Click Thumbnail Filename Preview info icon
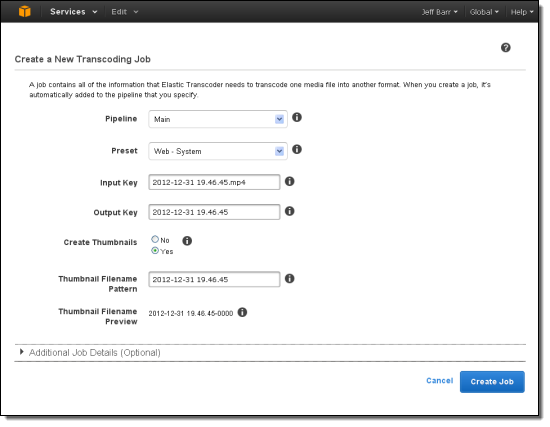 pyautogui.click(x=242, y=312)
